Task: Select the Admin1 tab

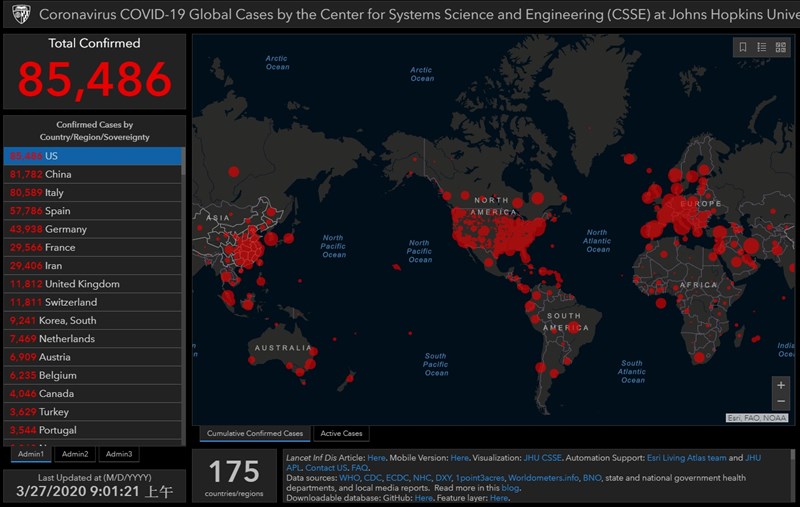Action: pyautogui.click(x=31, y=454)
